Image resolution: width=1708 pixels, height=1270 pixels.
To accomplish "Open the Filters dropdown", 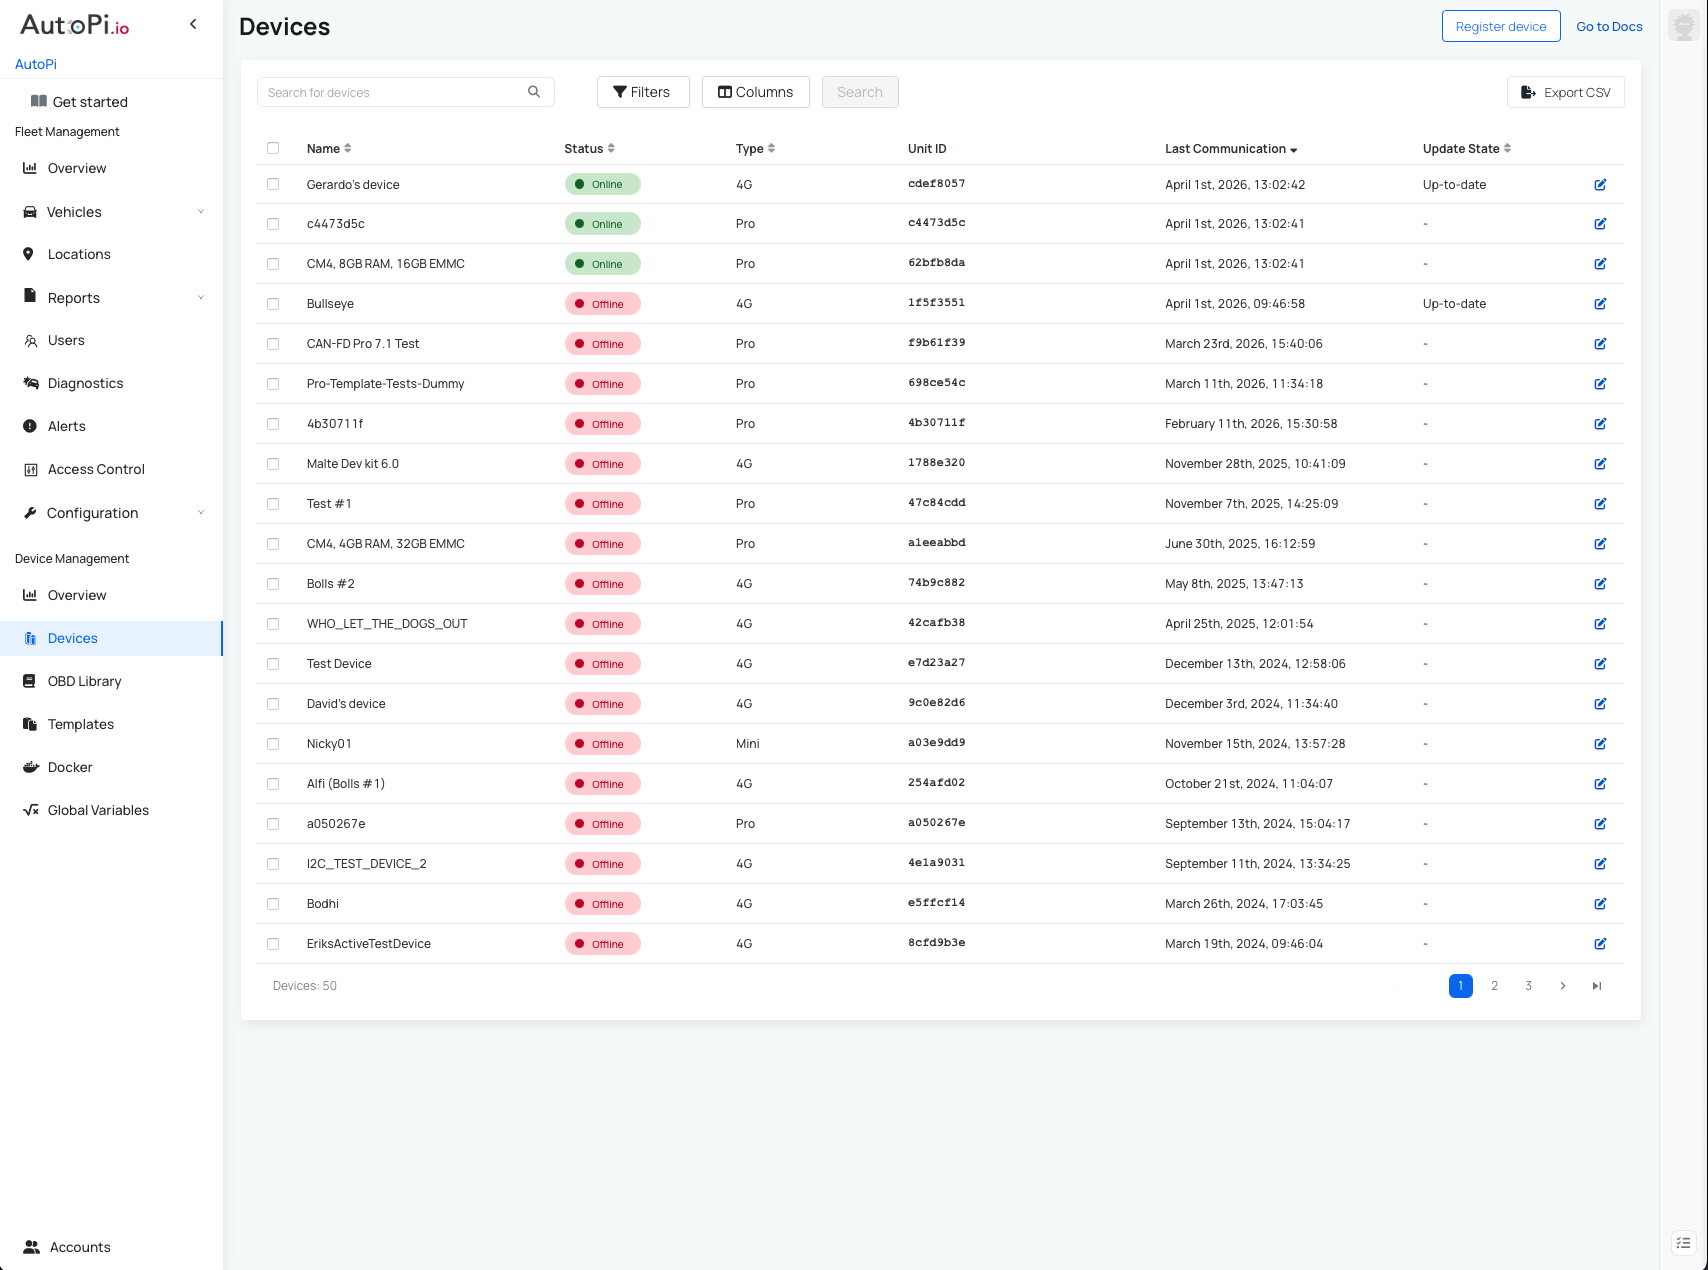I will [643, 91].
